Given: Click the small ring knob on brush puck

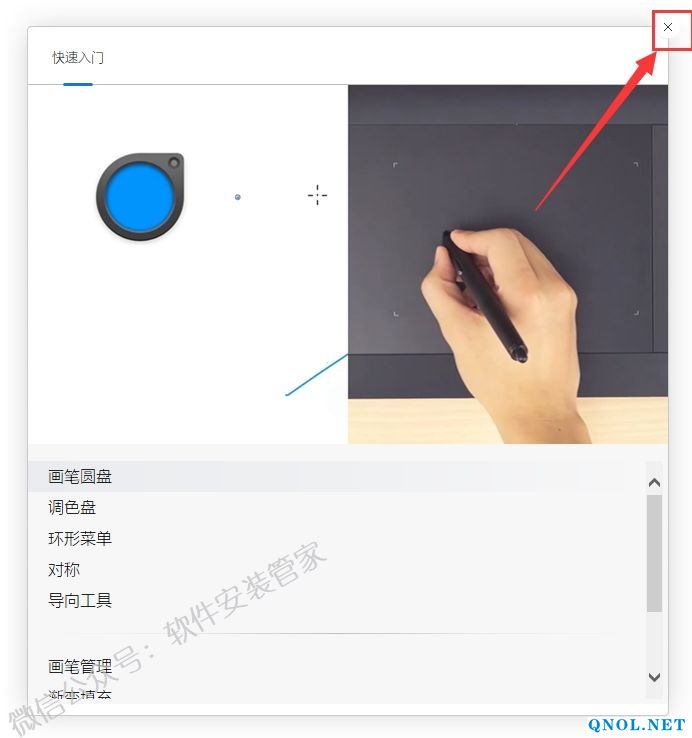Looking at the screenshot, I should (174, 163).
